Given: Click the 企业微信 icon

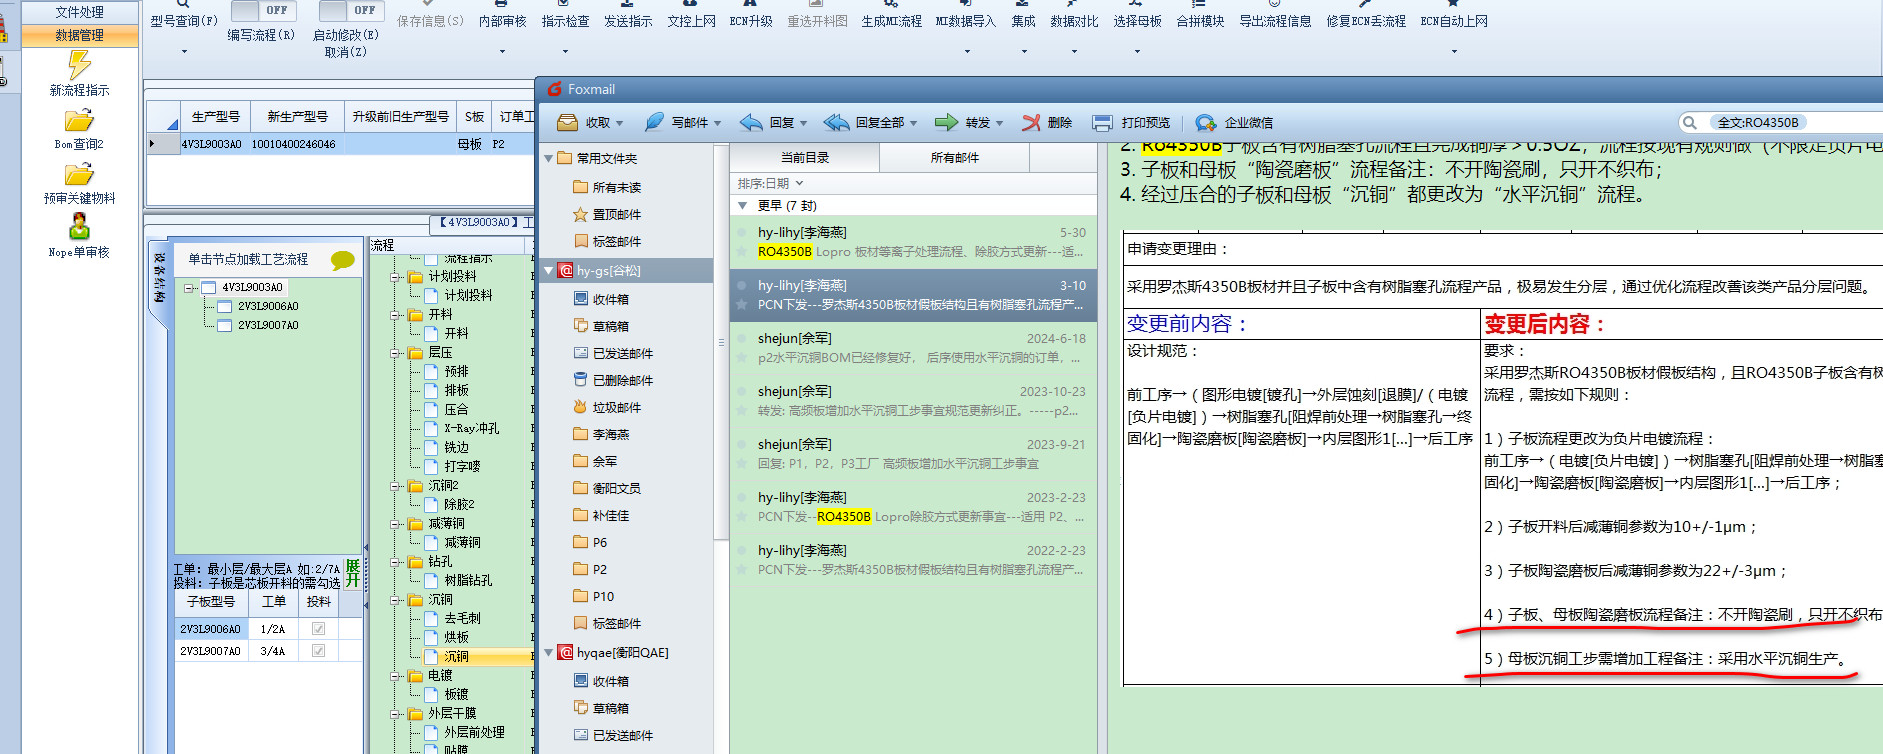Looking at the screenshot, I should coord(1206,122).
